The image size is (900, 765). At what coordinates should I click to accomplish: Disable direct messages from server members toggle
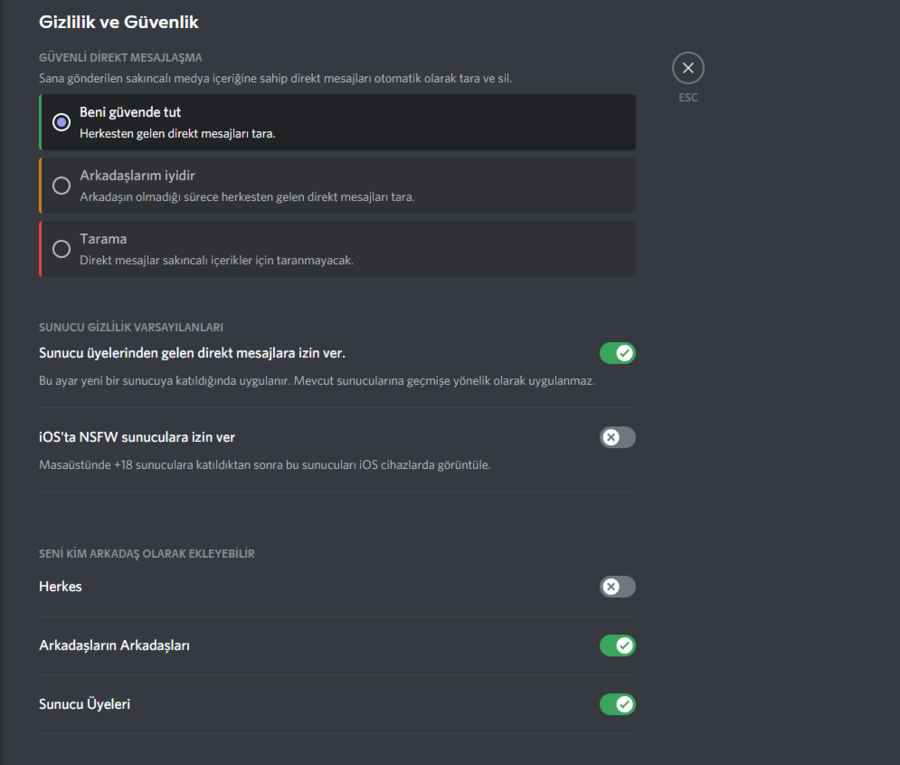tap(617, 353)
